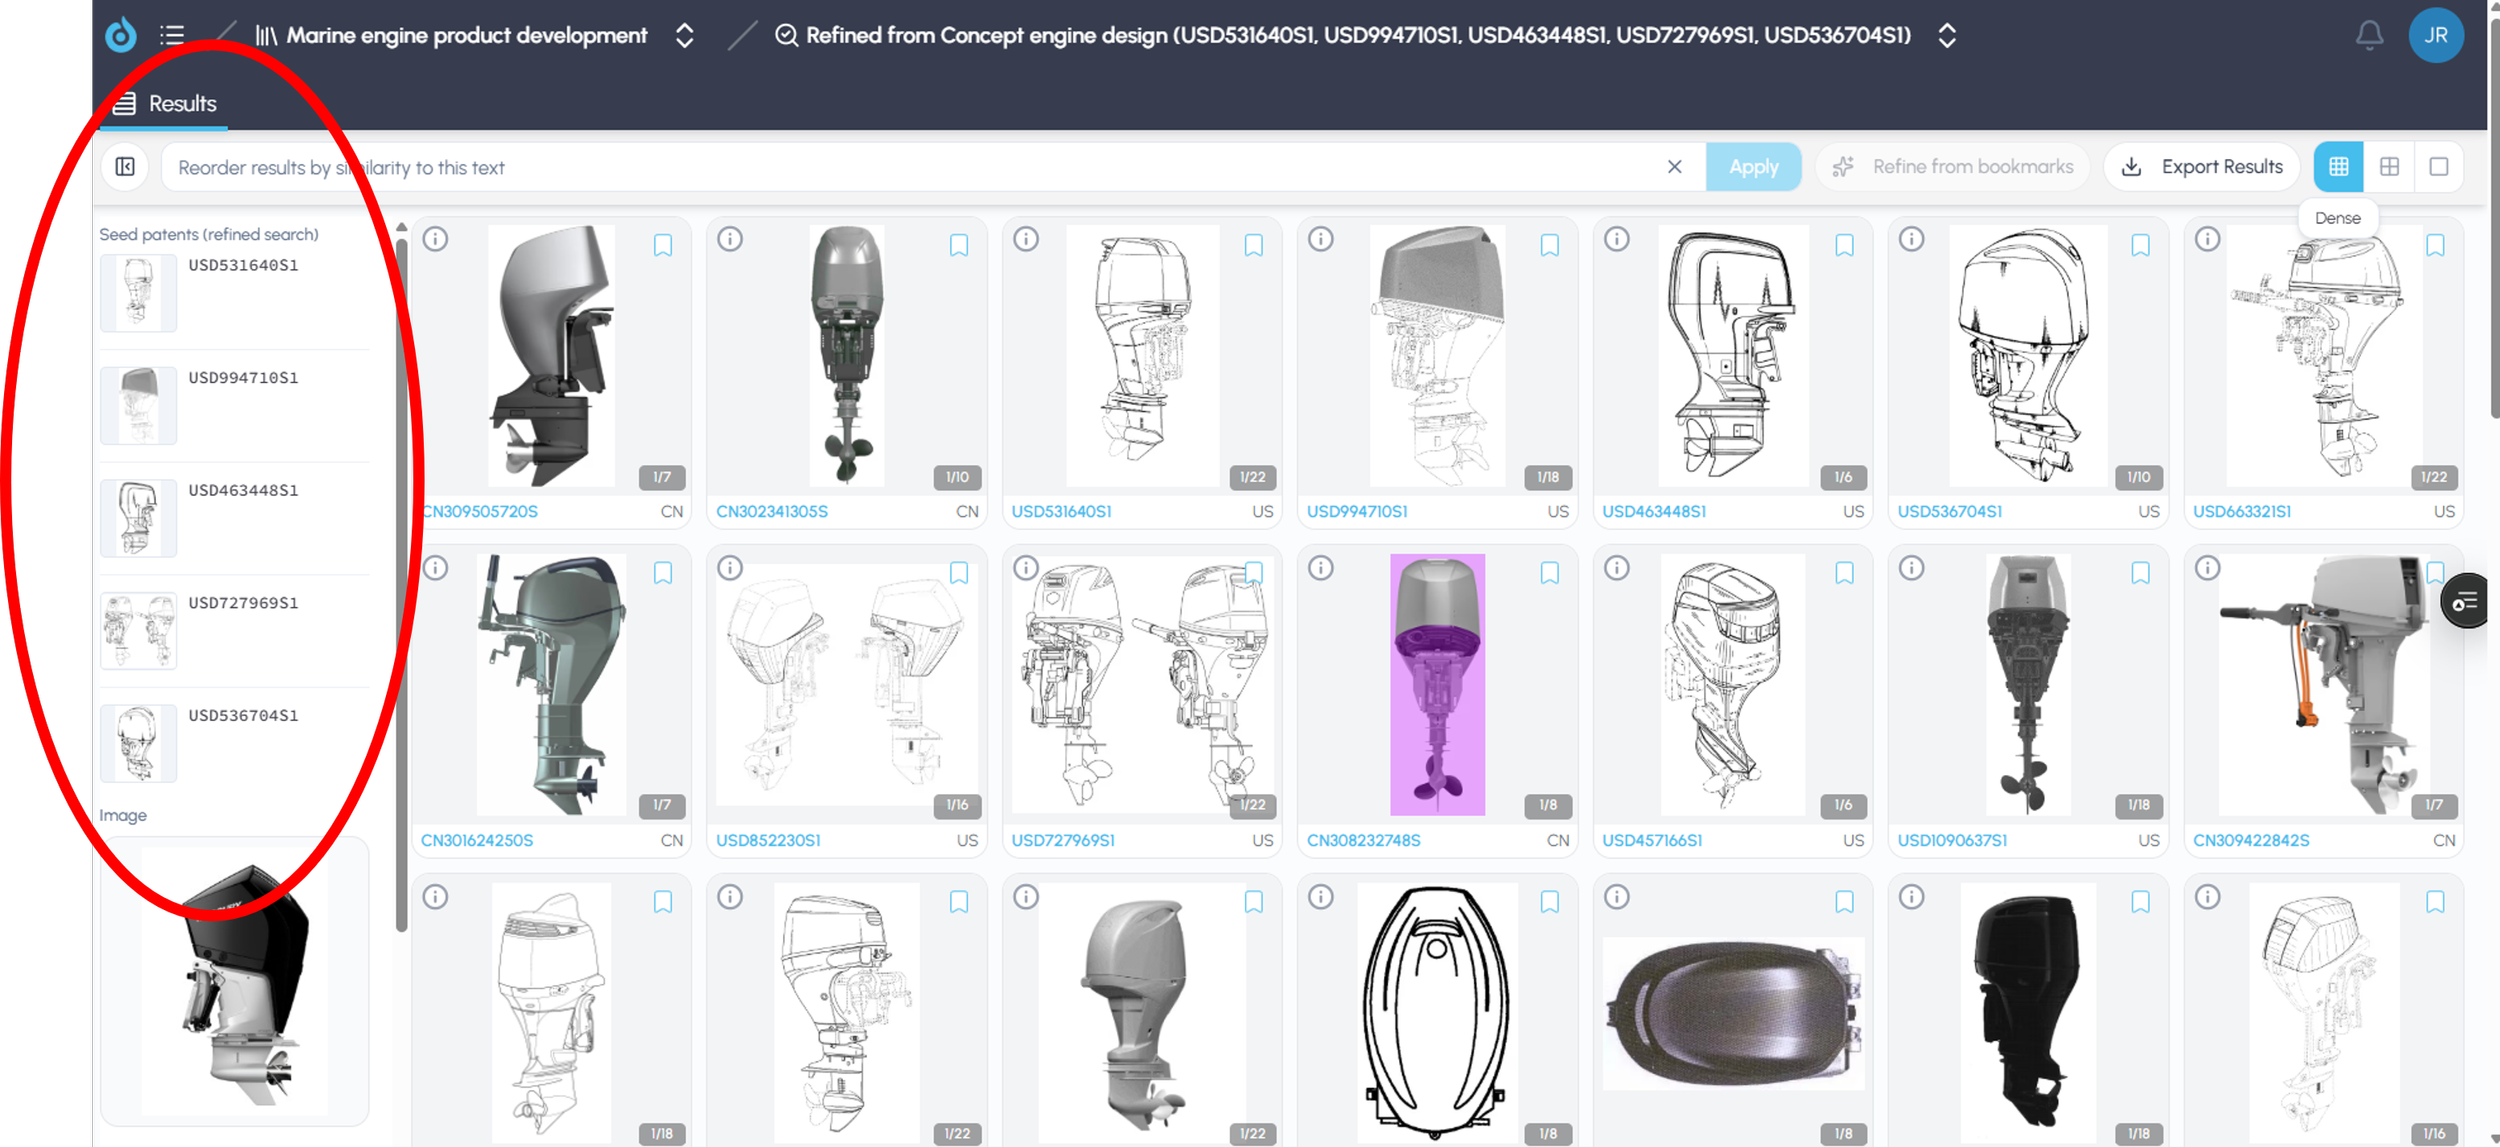Click the reorder by similarity text field
The image size is (2500, 1147).
[900, 167]
